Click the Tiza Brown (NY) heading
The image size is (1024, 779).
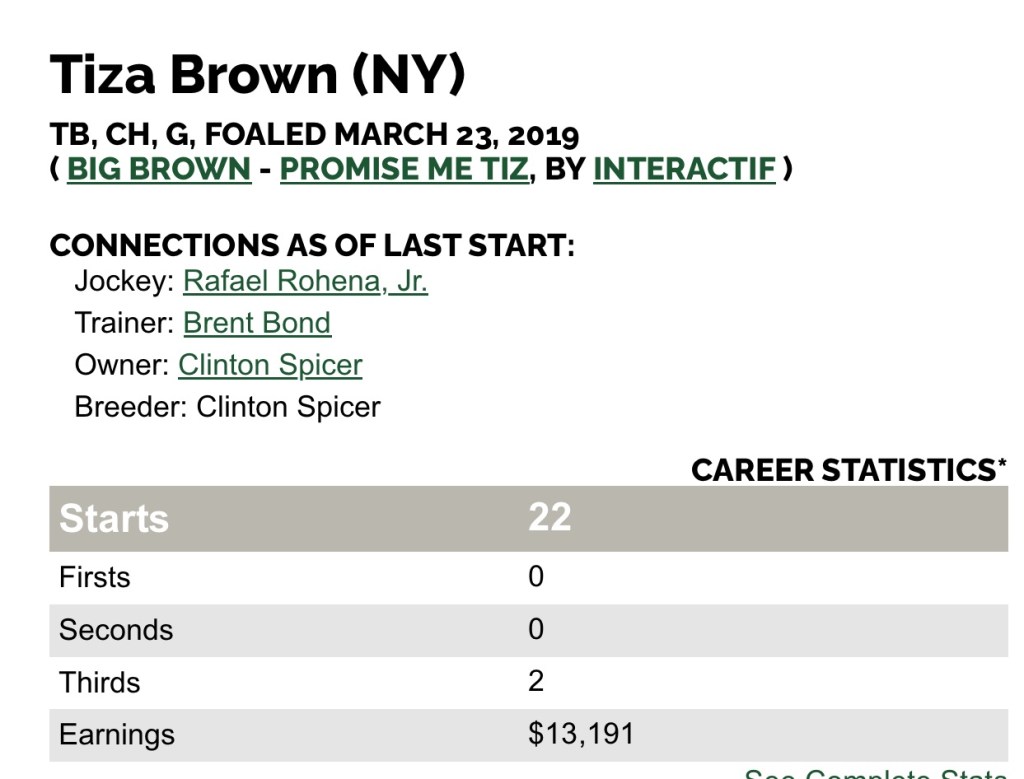(x=258, y=75)
